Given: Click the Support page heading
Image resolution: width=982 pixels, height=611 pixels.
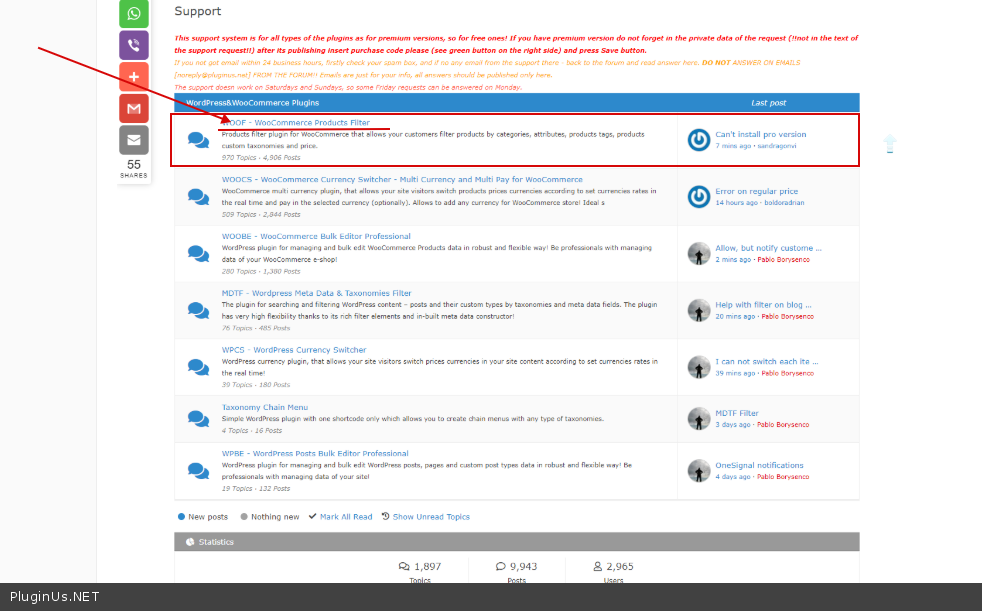Looking at the screenshot, I should coord(197,11).
